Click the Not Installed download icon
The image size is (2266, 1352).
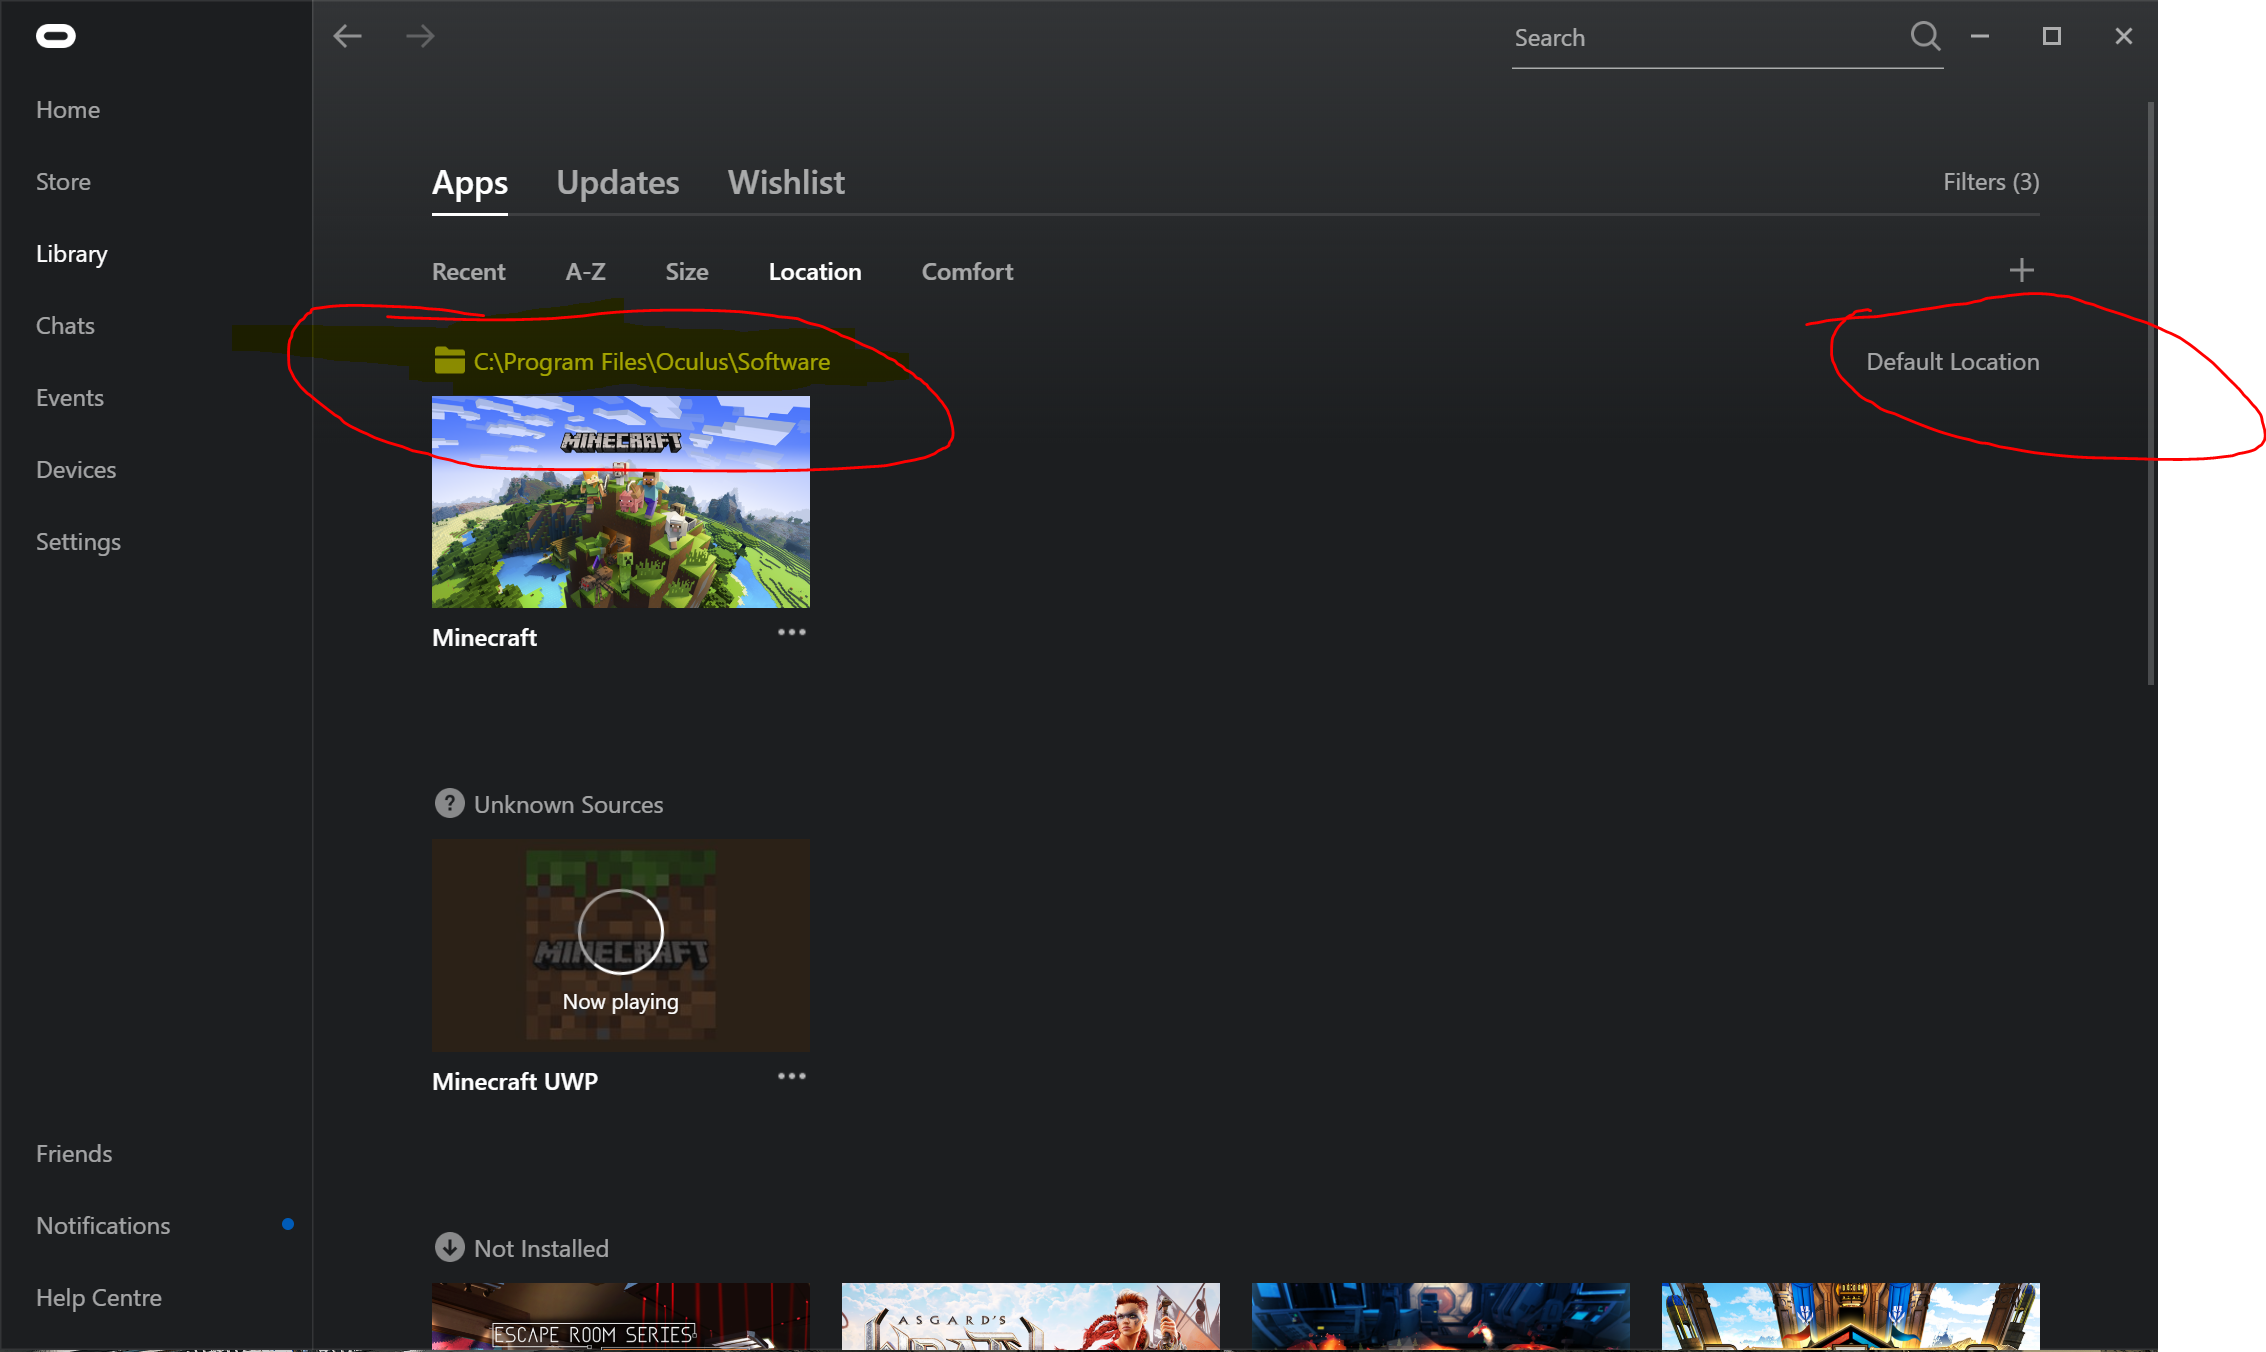449,1247
